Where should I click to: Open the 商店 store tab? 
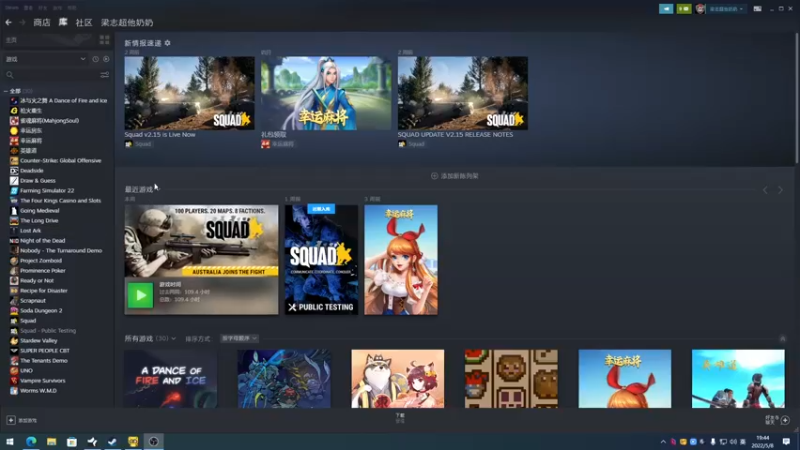pyautogui.click(x=42, y=22)
